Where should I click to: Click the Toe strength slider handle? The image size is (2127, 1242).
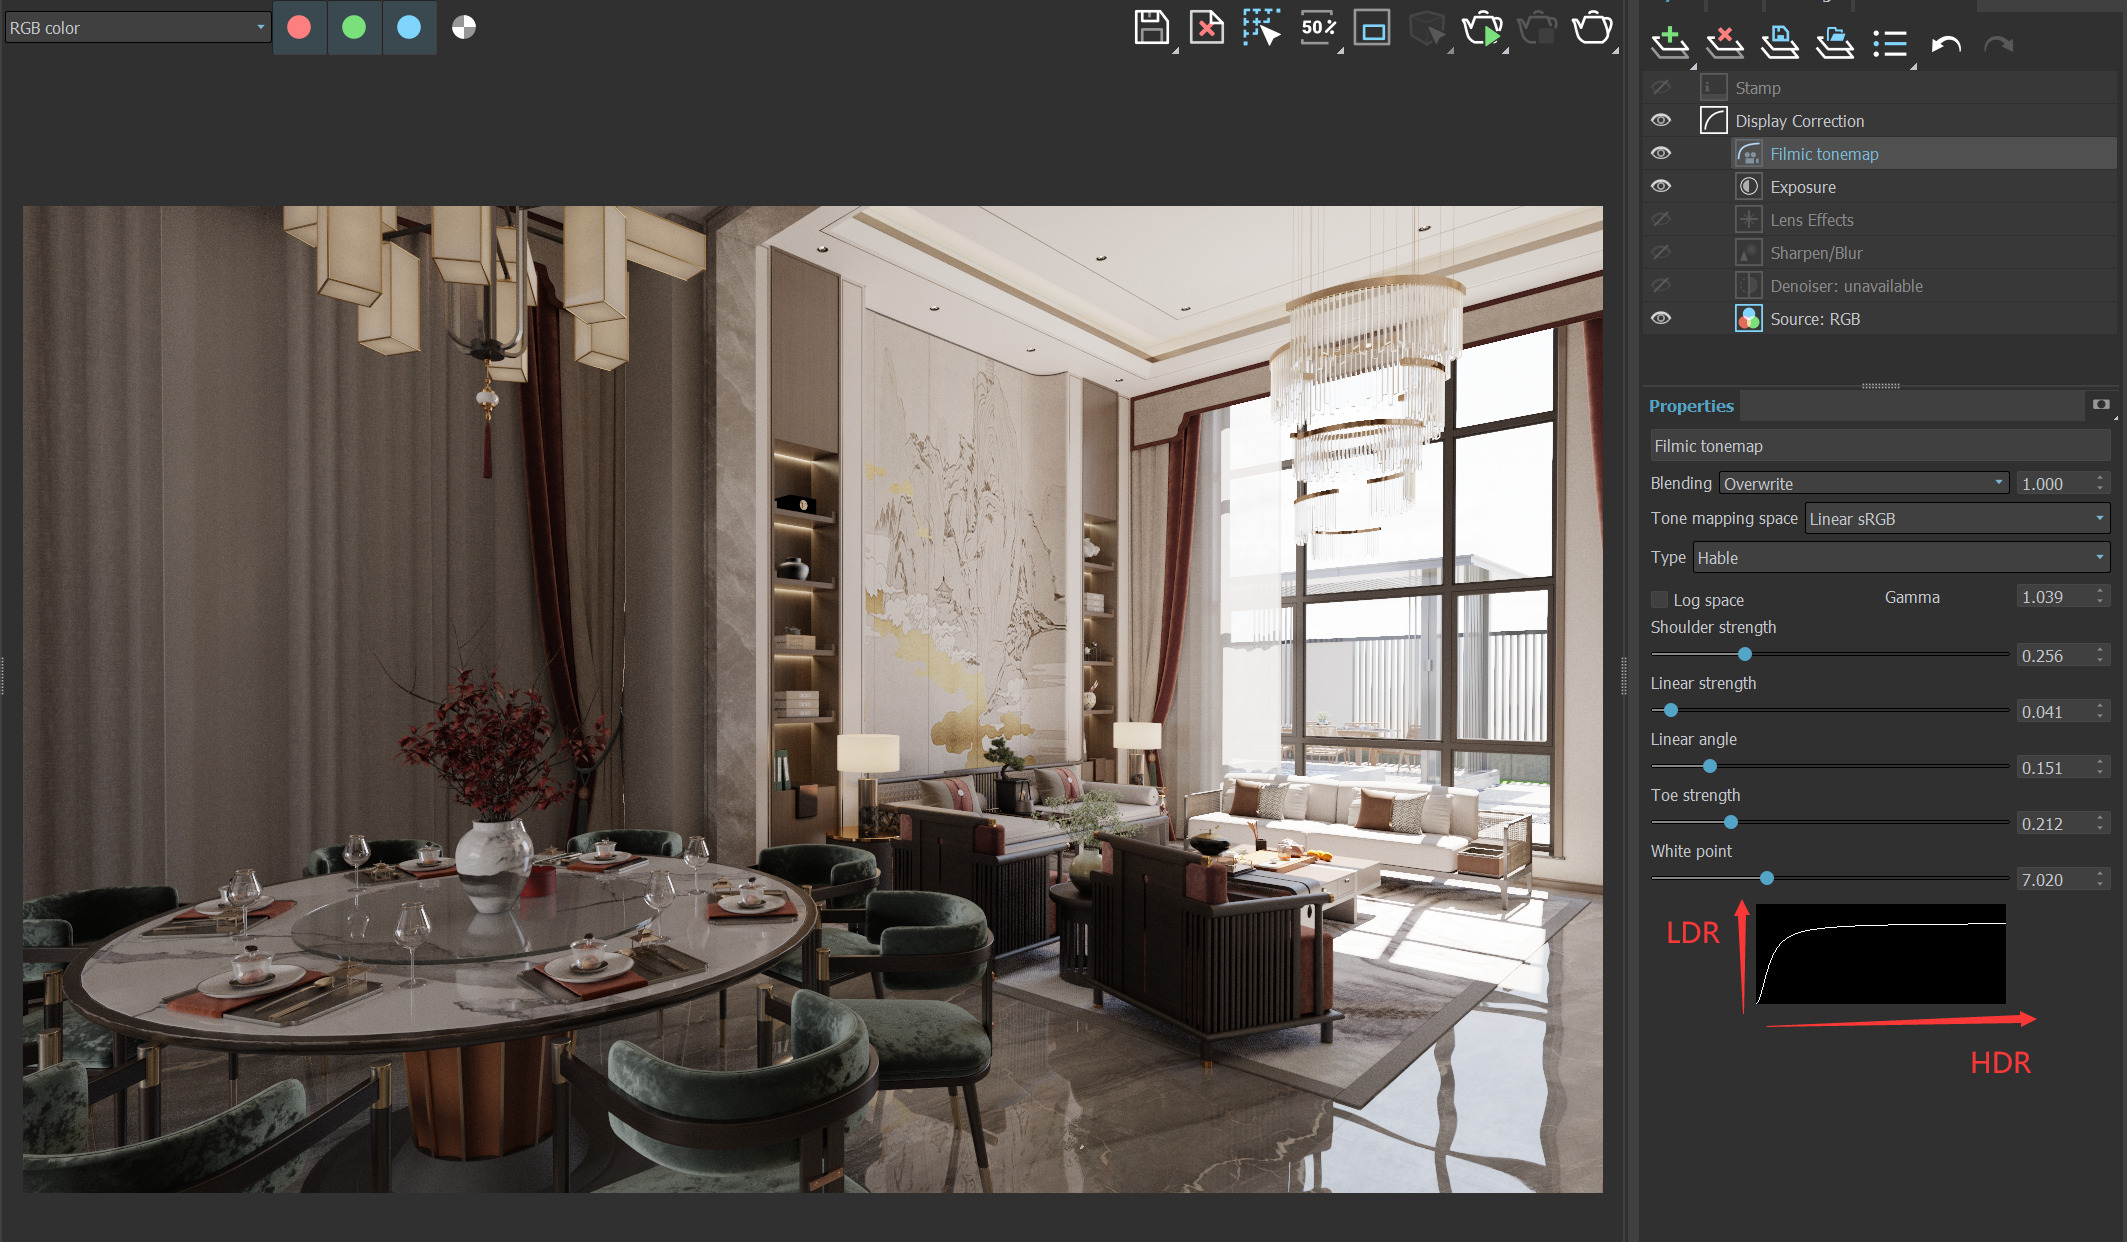pyautogui.click(x=1731, y=822)
